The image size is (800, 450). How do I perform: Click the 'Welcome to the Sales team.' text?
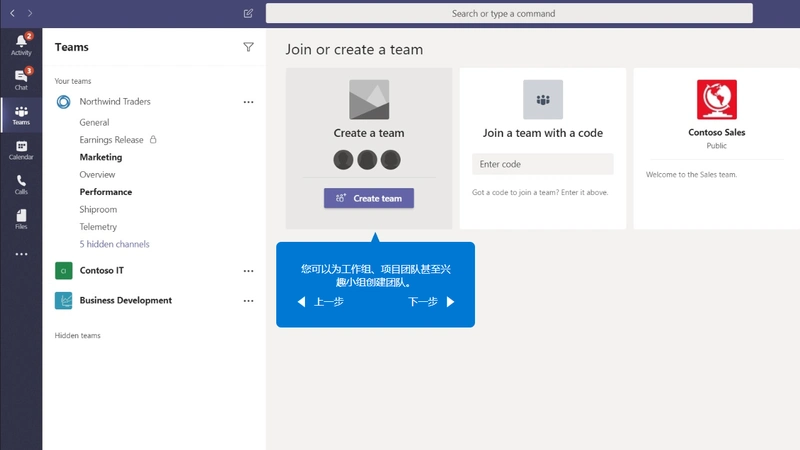point(691,174)
